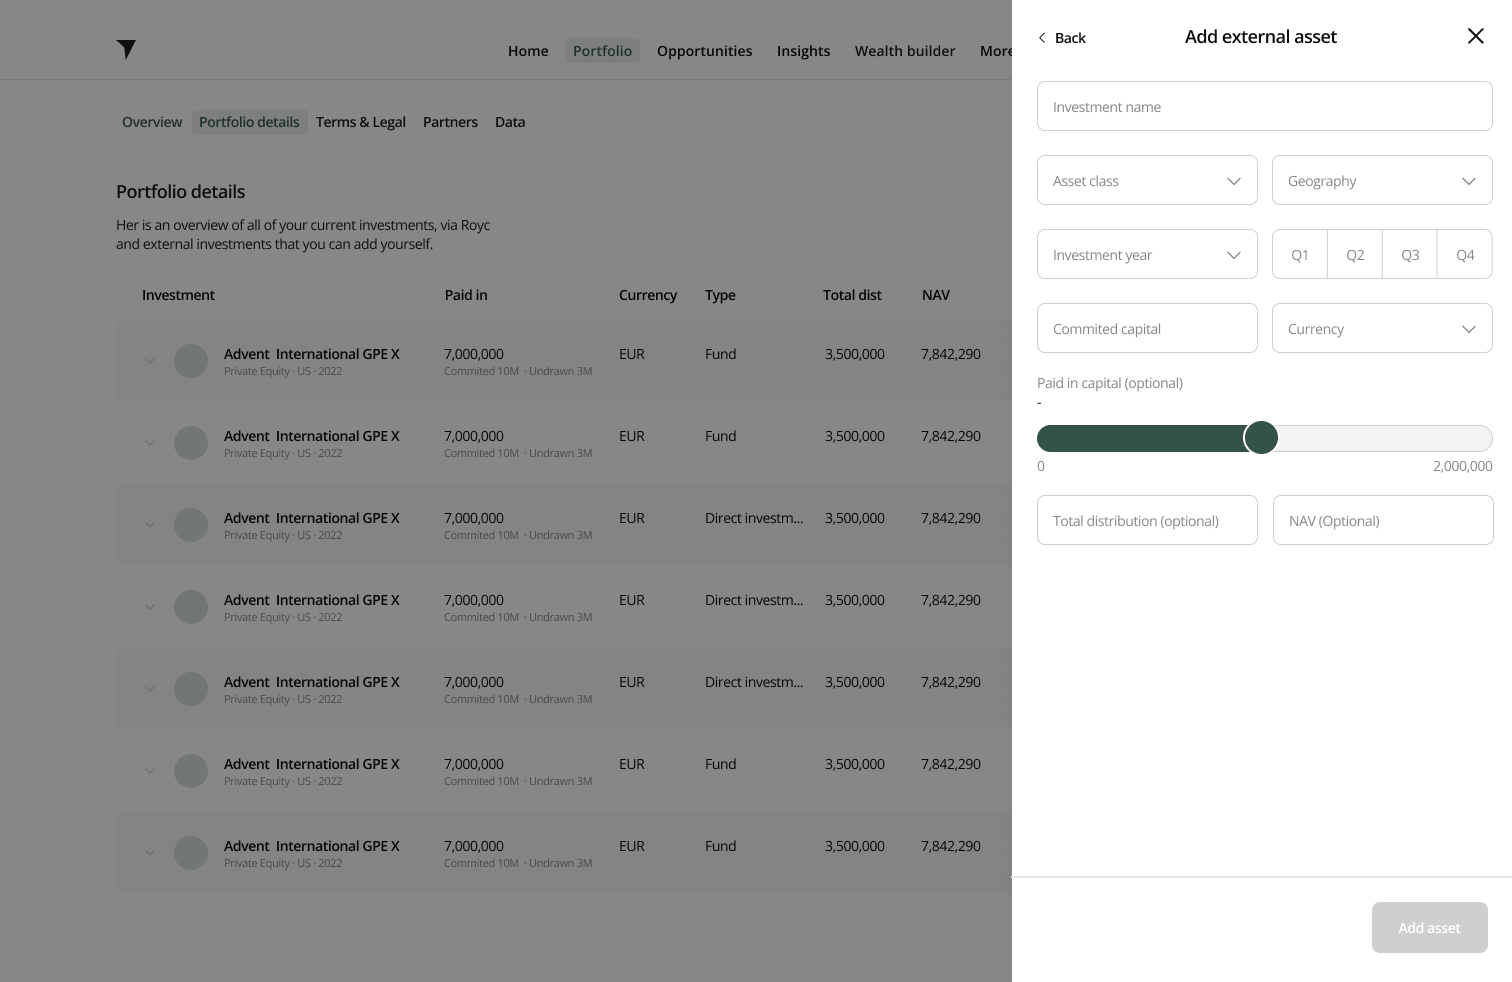Click the Paid in column header
1512x982 pixels.
coord(466,295)
